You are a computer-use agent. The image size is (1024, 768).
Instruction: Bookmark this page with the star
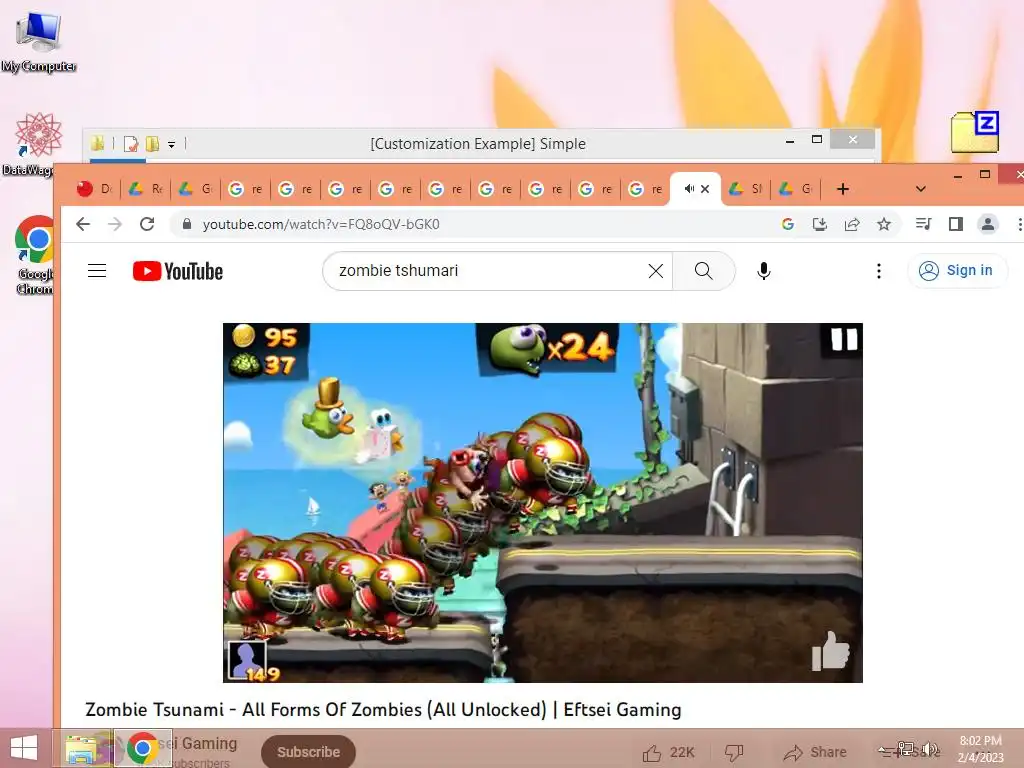pos(884,224)
